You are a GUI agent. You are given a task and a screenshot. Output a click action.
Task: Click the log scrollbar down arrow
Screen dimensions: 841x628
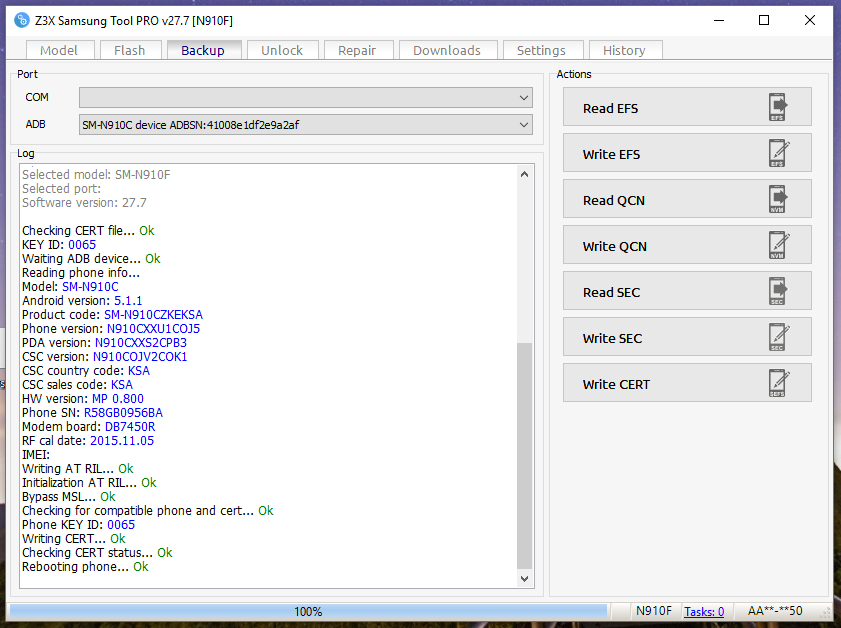(525, 579)
